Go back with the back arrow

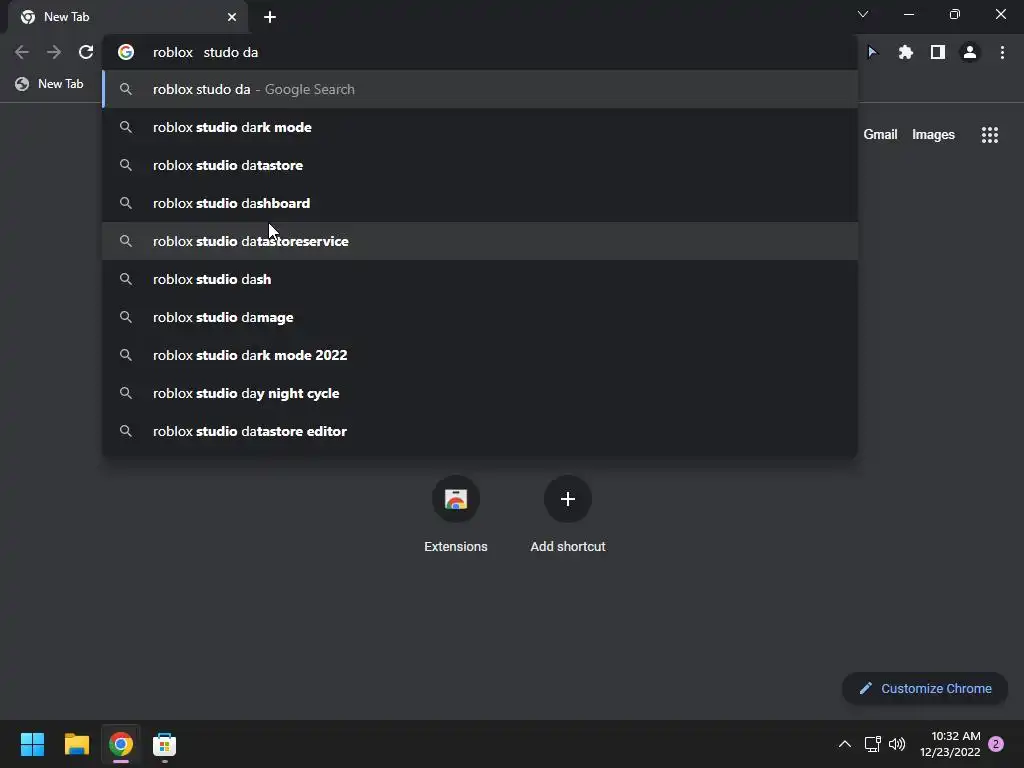22,52
